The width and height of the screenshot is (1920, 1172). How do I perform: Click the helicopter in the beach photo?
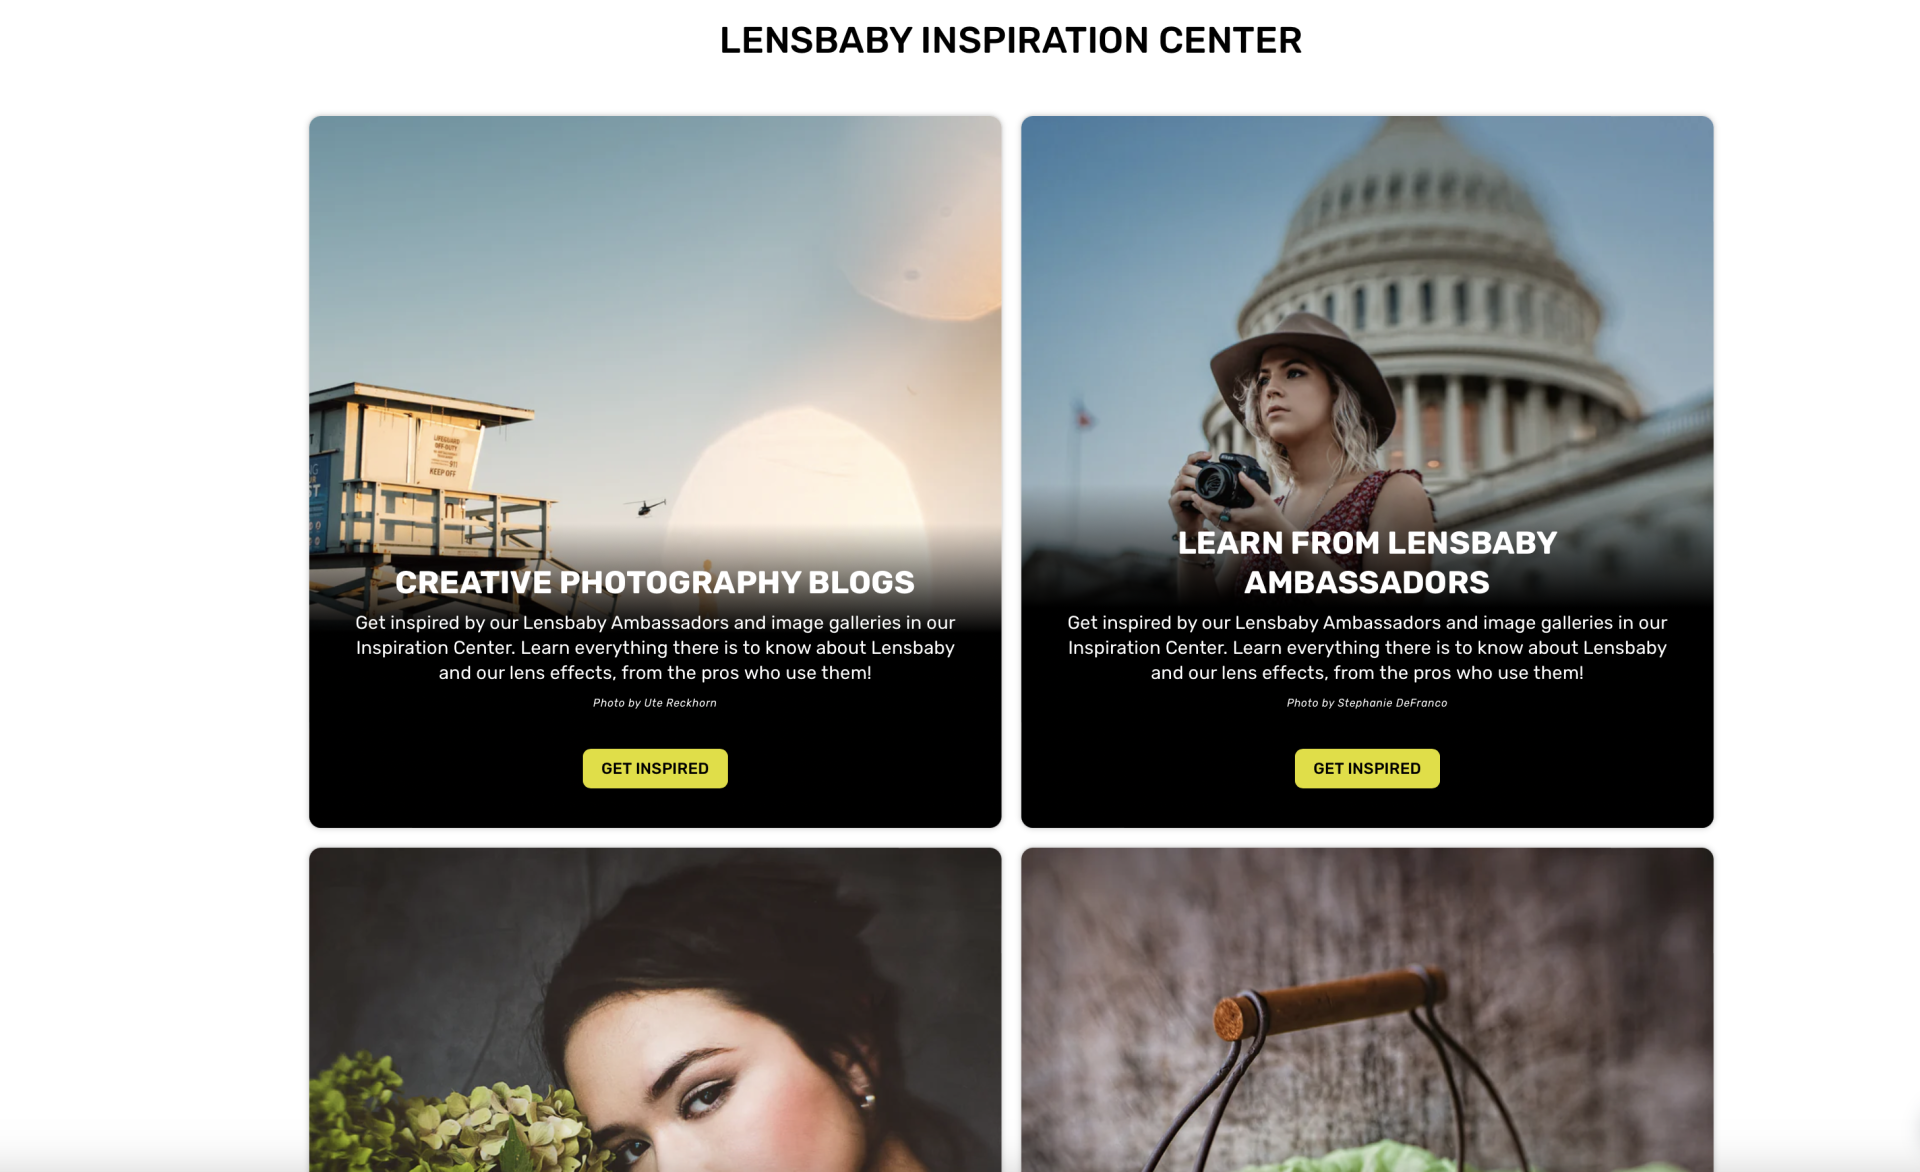tap(647, 506)
